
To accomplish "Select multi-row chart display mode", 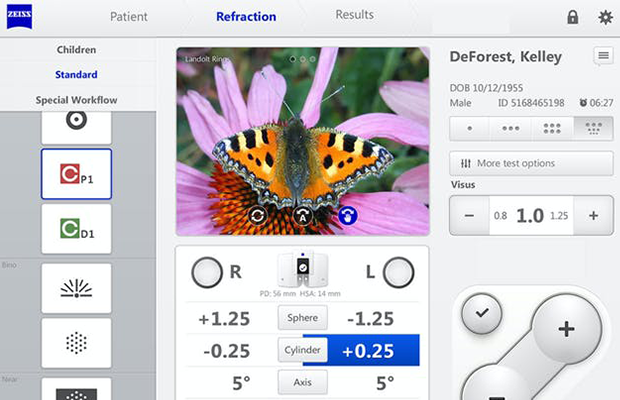I will click(x=594, y=128).
